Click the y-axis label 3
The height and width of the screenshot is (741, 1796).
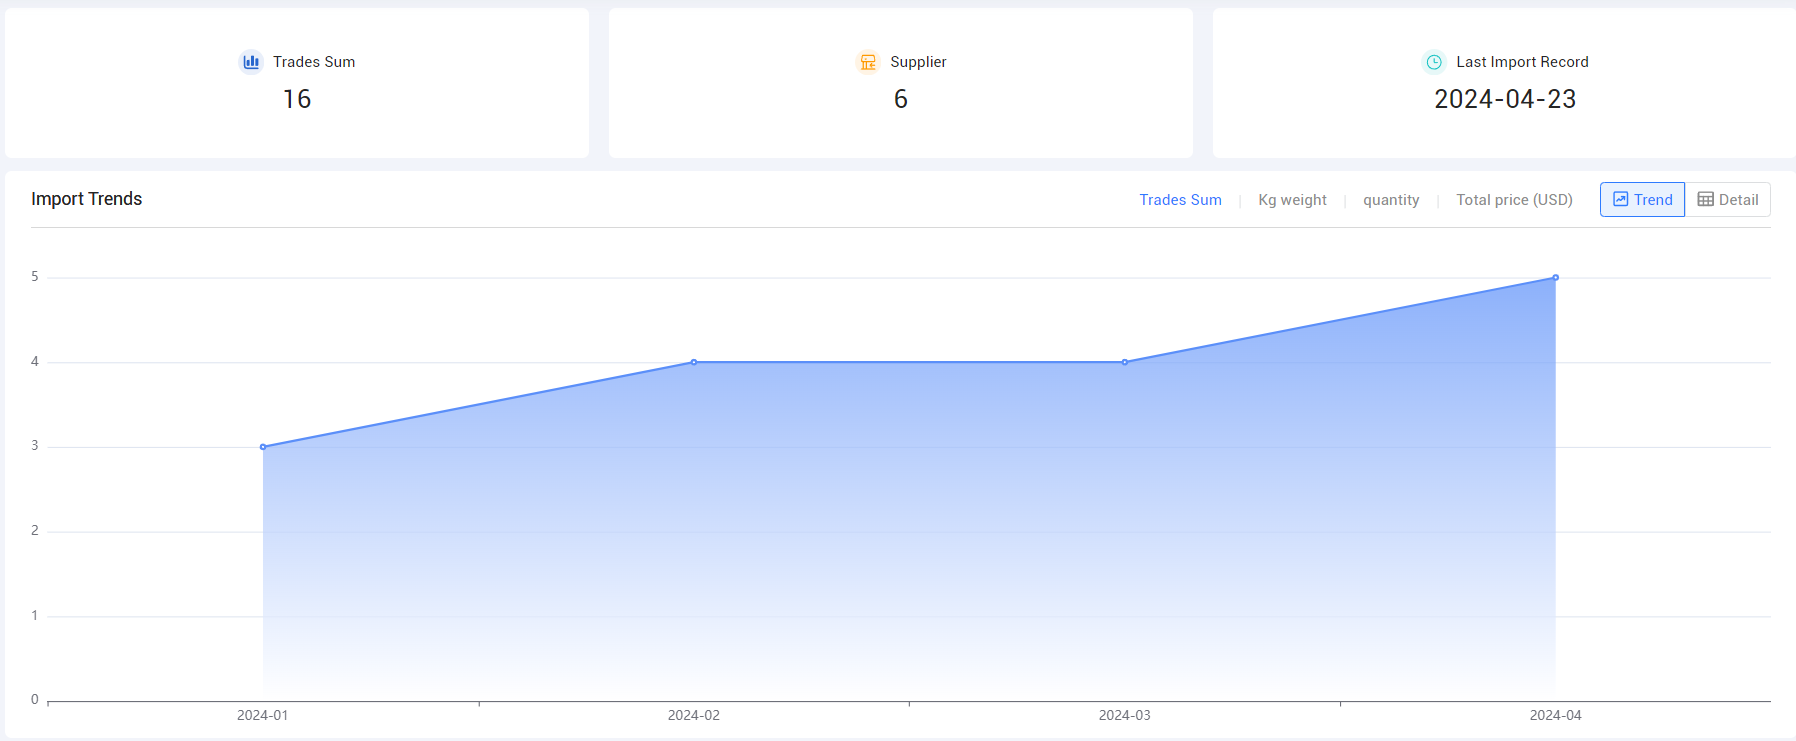35,445
